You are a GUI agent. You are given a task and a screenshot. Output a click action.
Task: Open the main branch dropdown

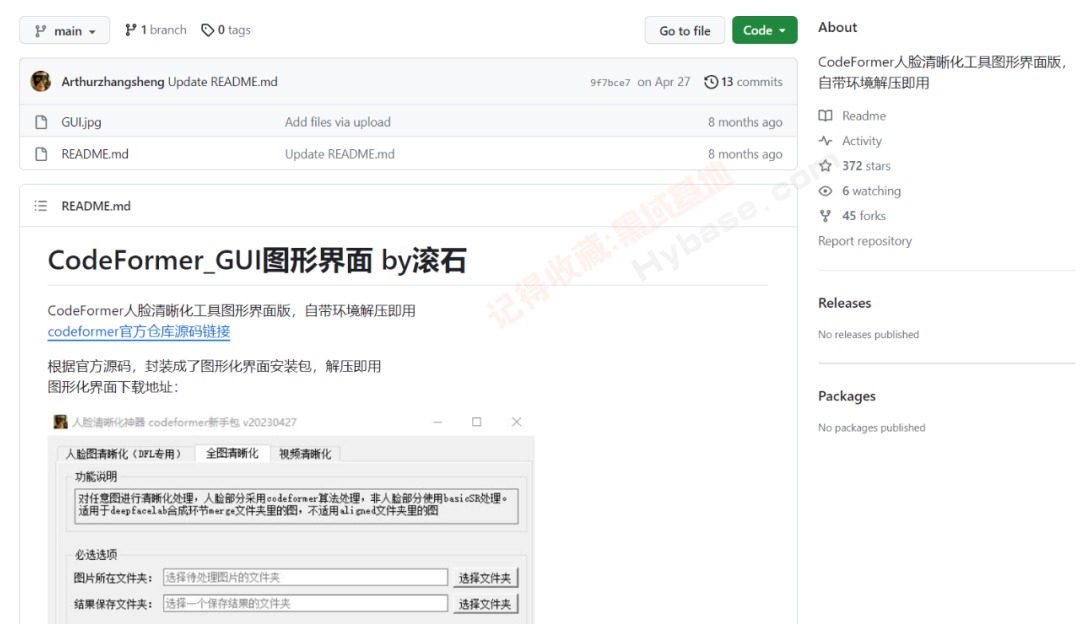64,30
